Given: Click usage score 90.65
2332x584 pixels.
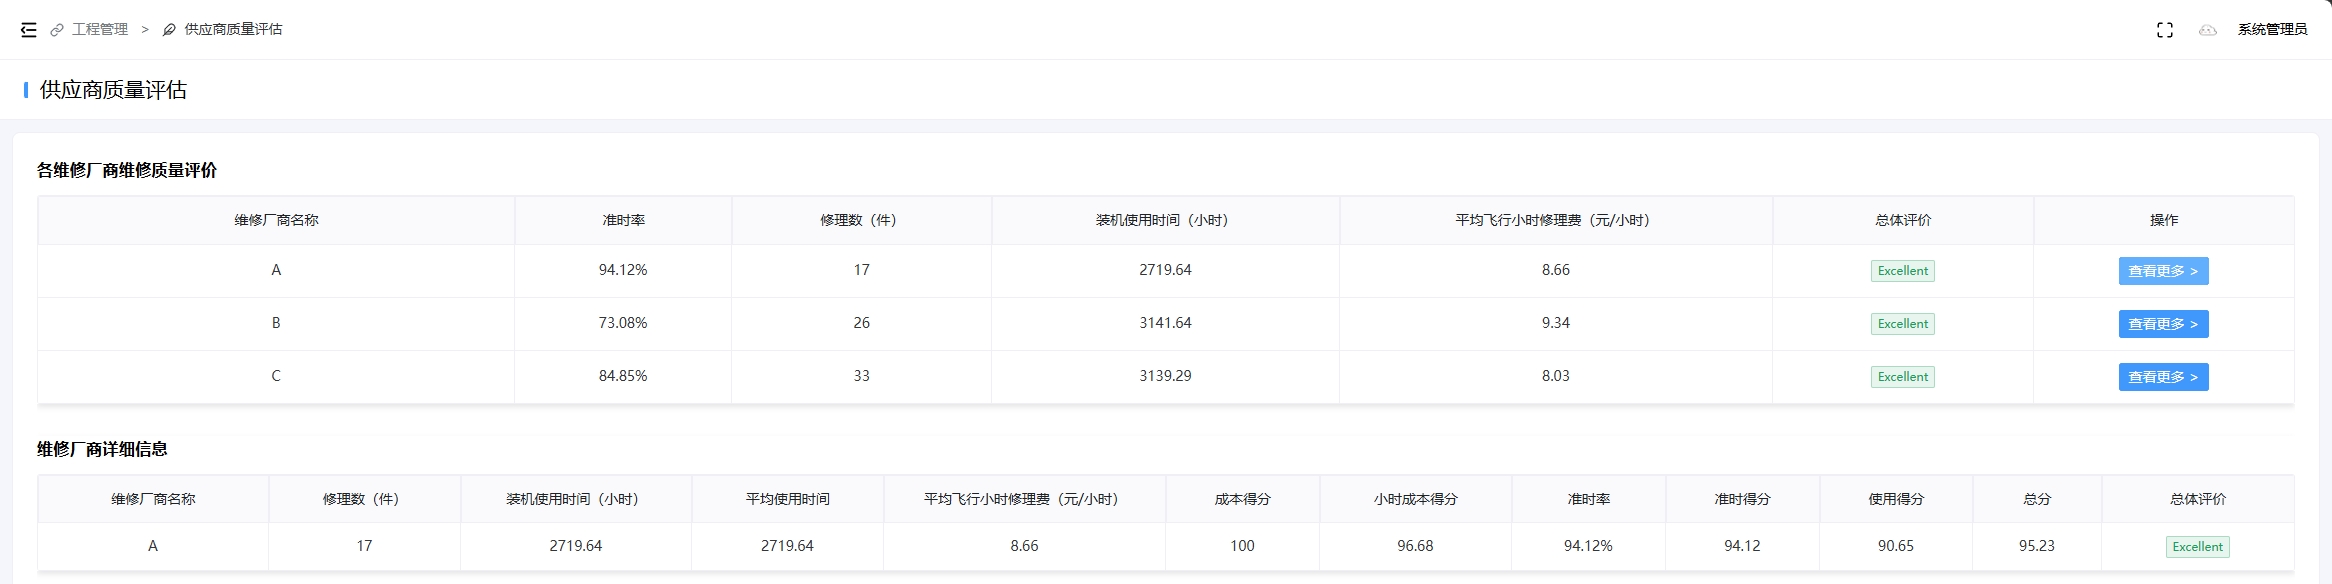Looking at the screenshot, I should (x=1896, y=546).
